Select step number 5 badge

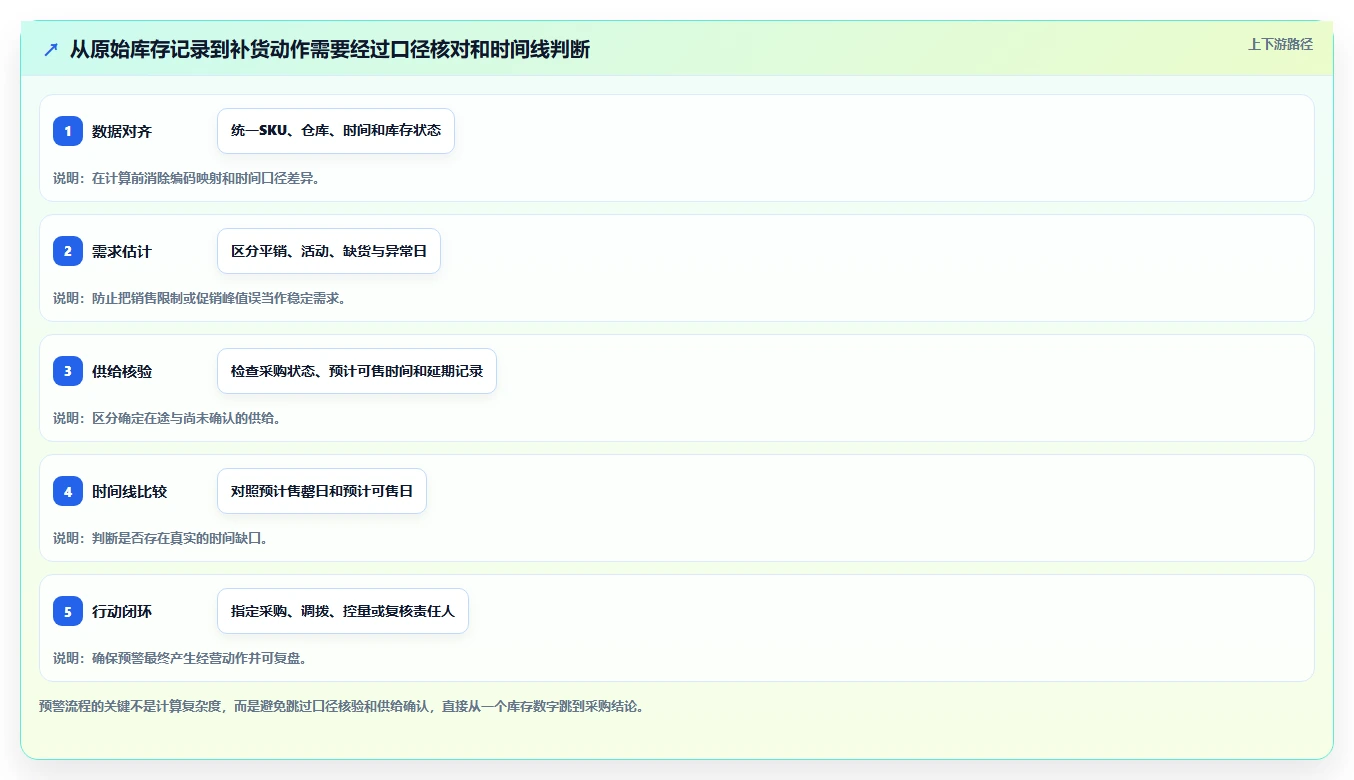68,611
